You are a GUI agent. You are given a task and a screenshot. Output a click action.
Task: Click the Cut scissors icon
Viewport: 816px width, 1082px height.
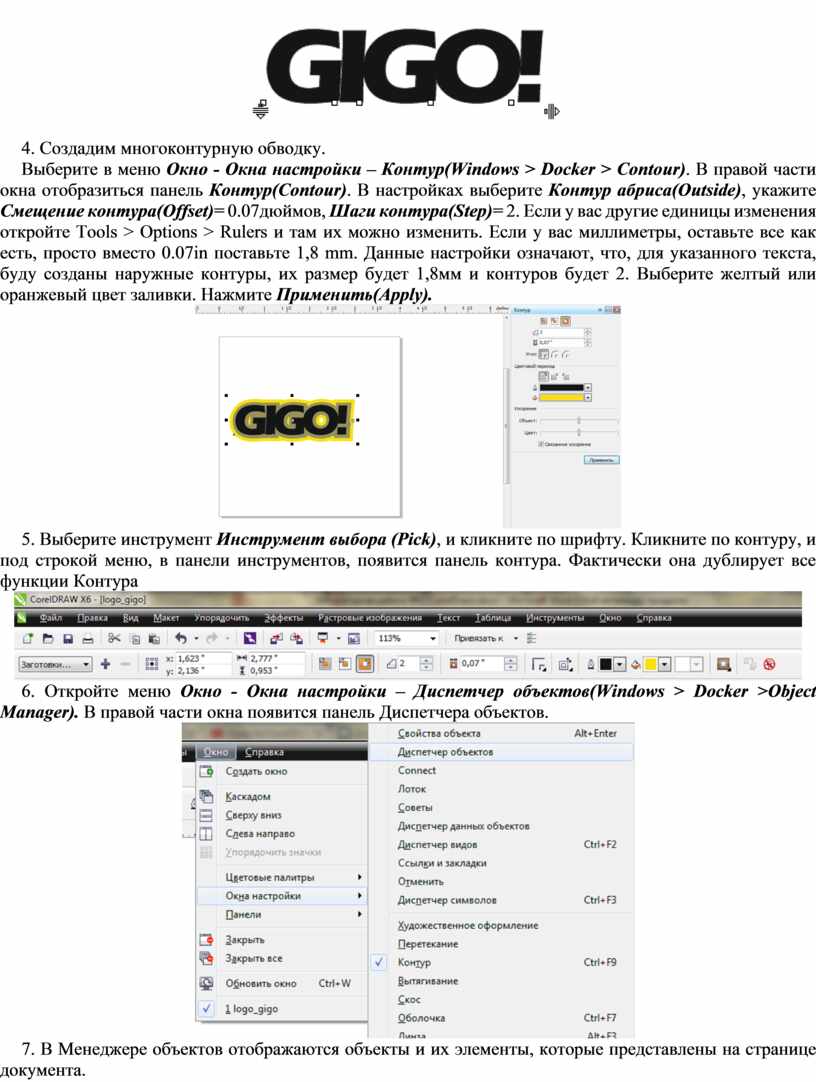(x=115, y=638)
